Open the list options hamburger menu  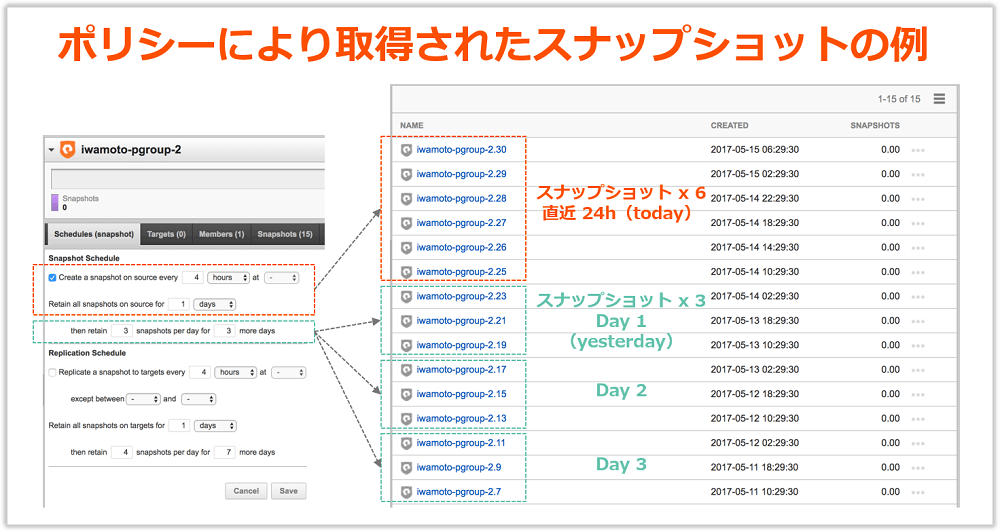[x=939, y=99]
